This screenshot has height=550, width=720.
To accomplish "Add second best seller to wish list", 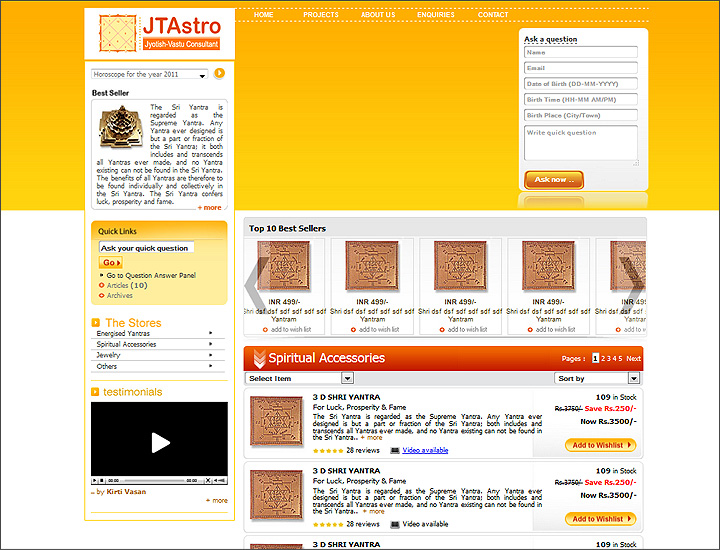I will [375, 330].
